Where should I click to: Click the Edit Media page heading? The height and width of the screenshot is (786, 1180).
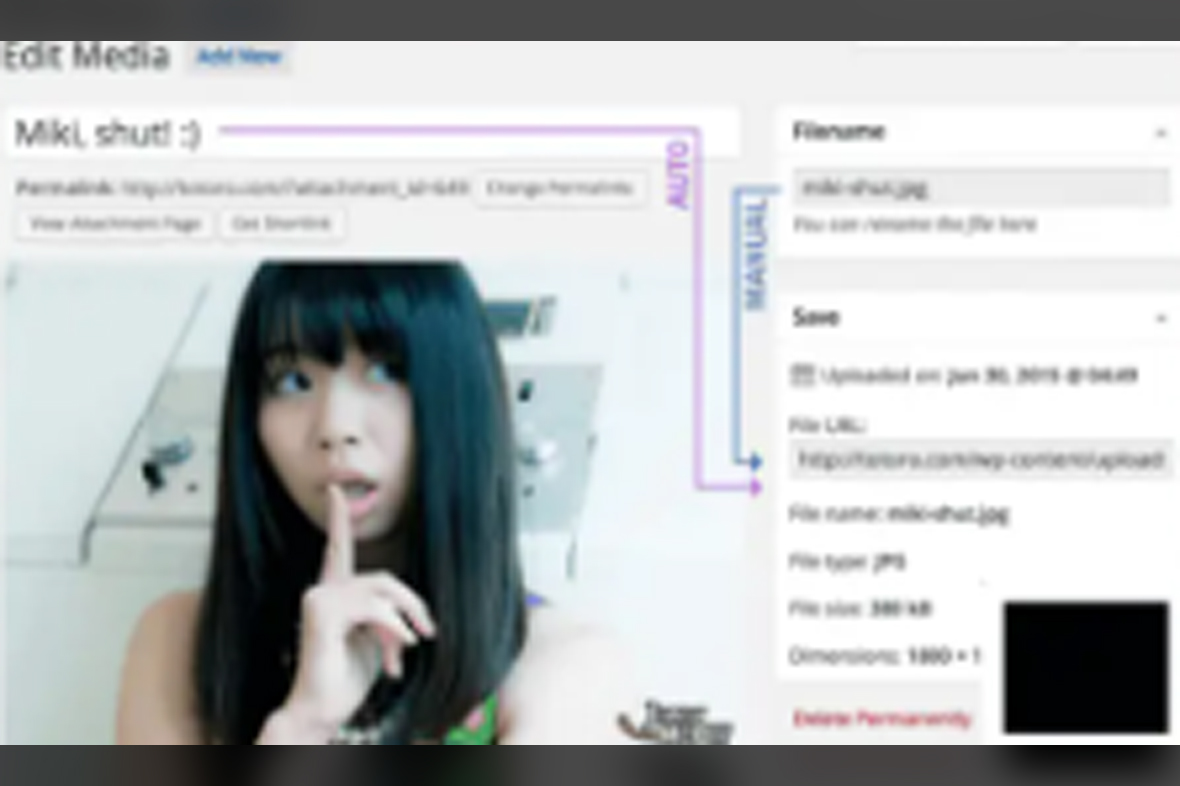coord(85,57)
